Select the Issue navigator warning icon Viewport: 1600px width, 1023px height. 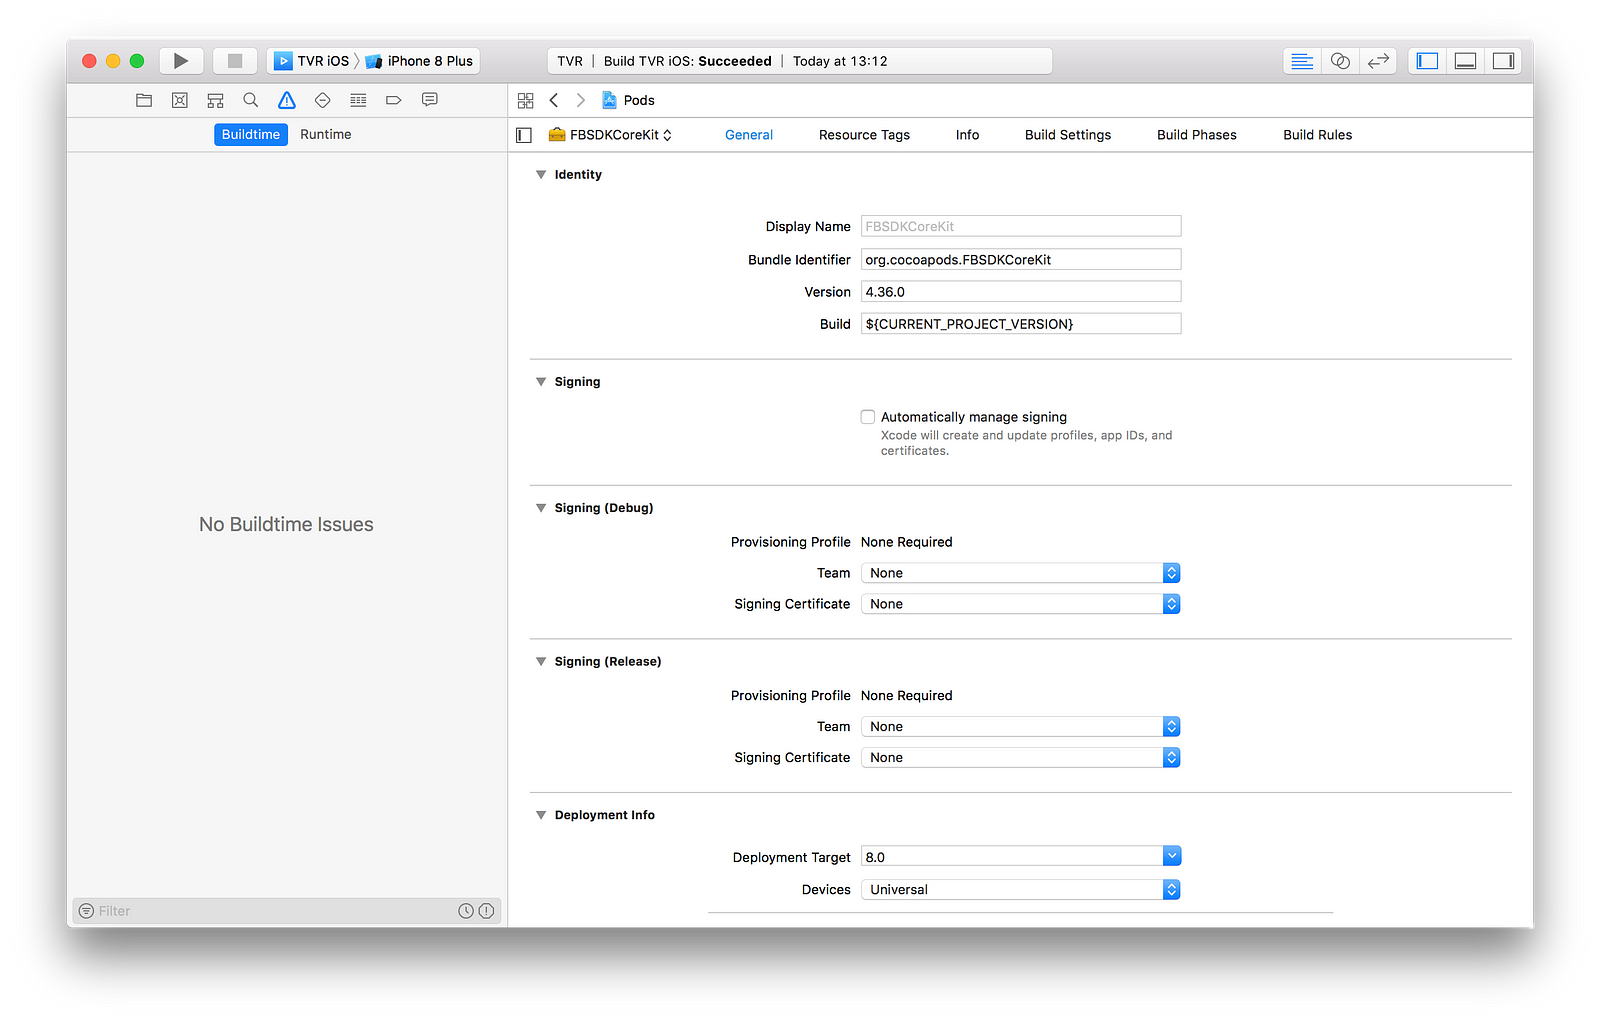287,100
